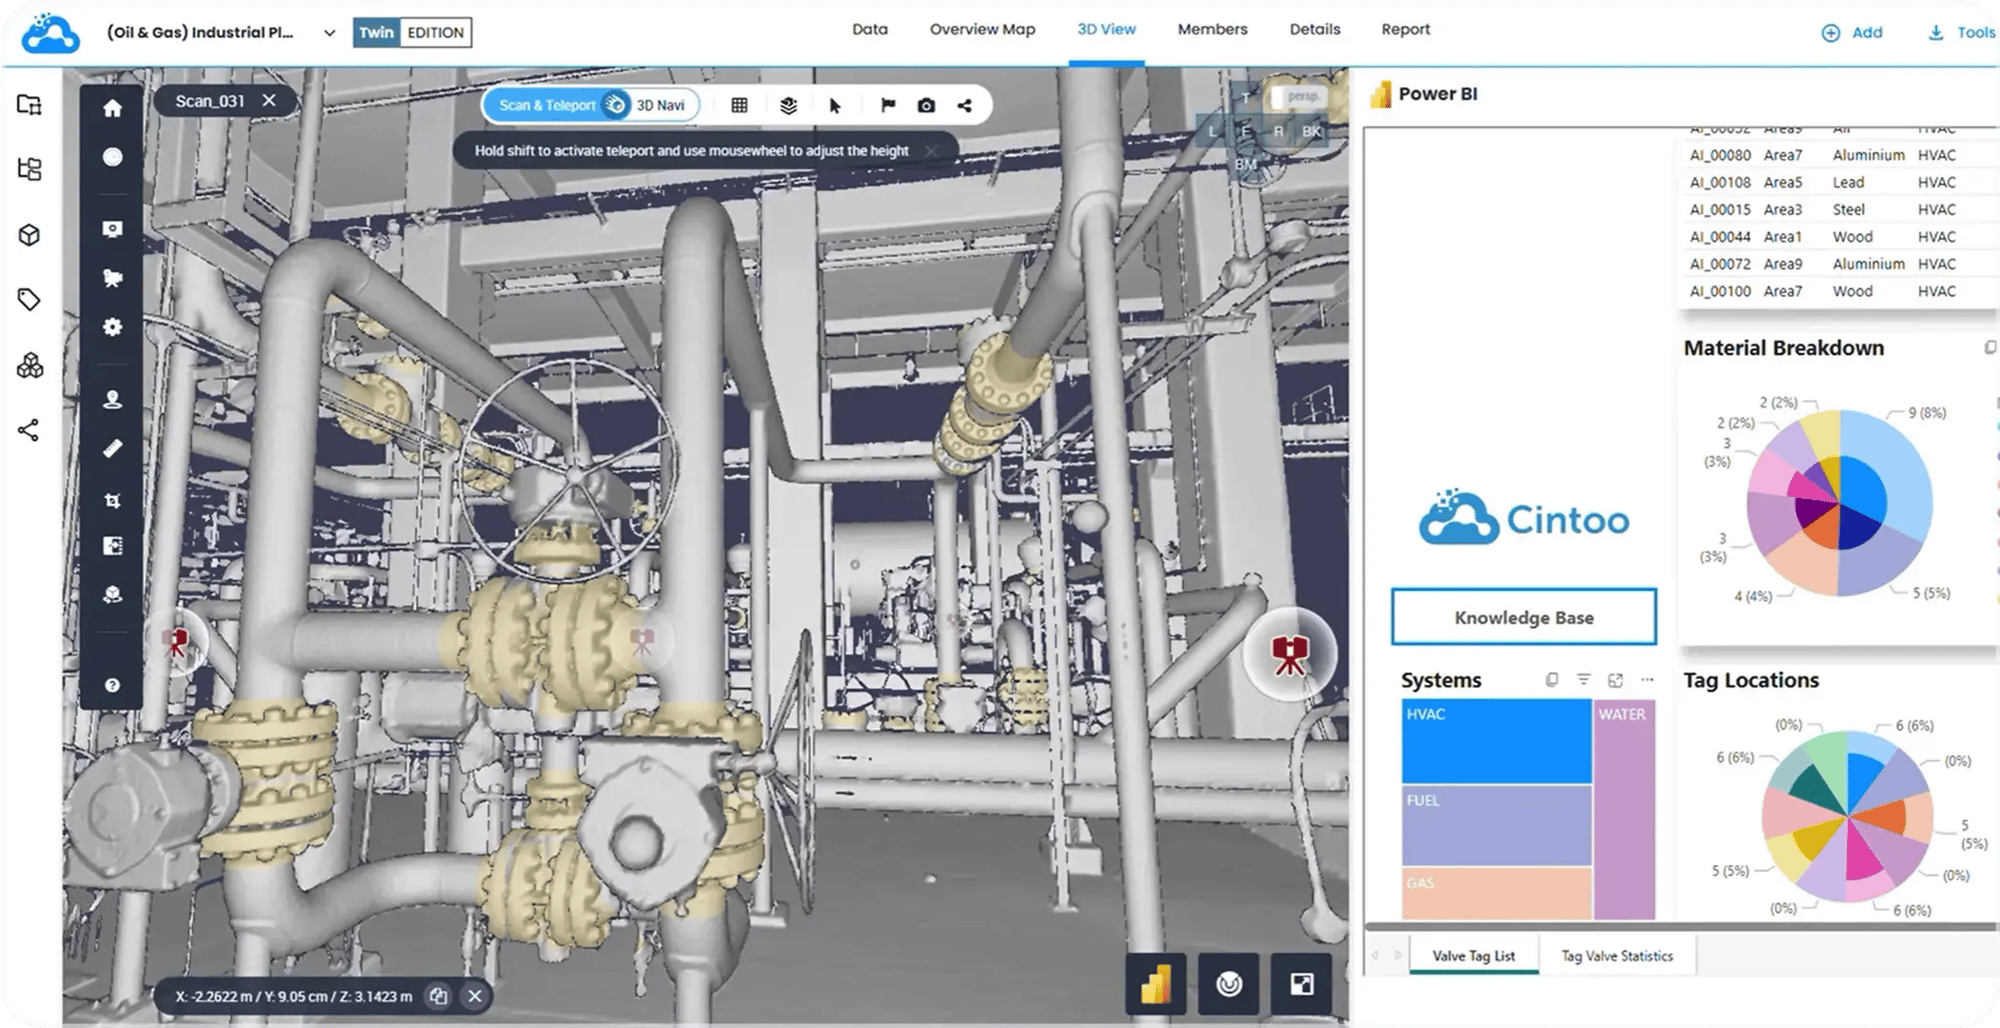Click the Knowledge Base button
2000x1028 pixels.
1523,617
